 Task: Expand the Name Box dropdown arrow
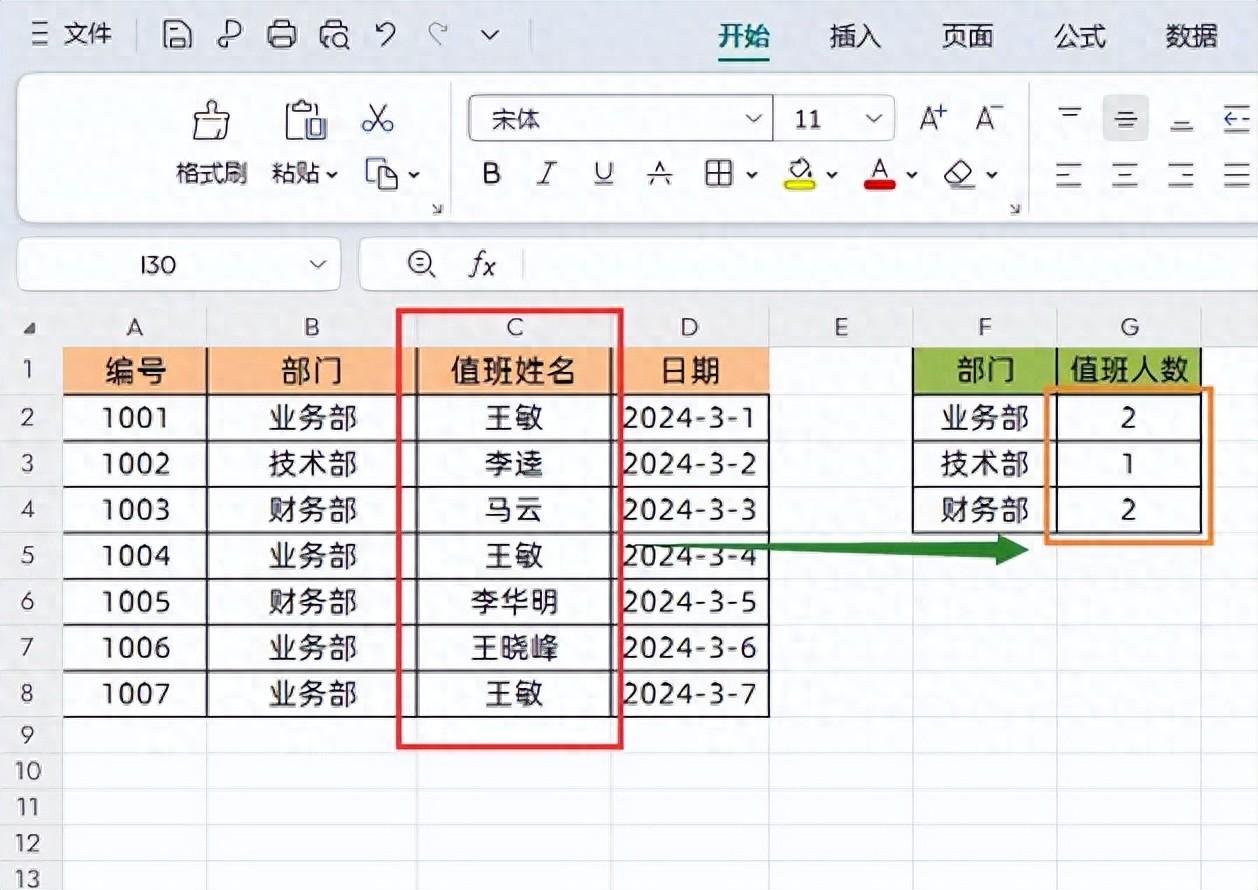(318, 265)
